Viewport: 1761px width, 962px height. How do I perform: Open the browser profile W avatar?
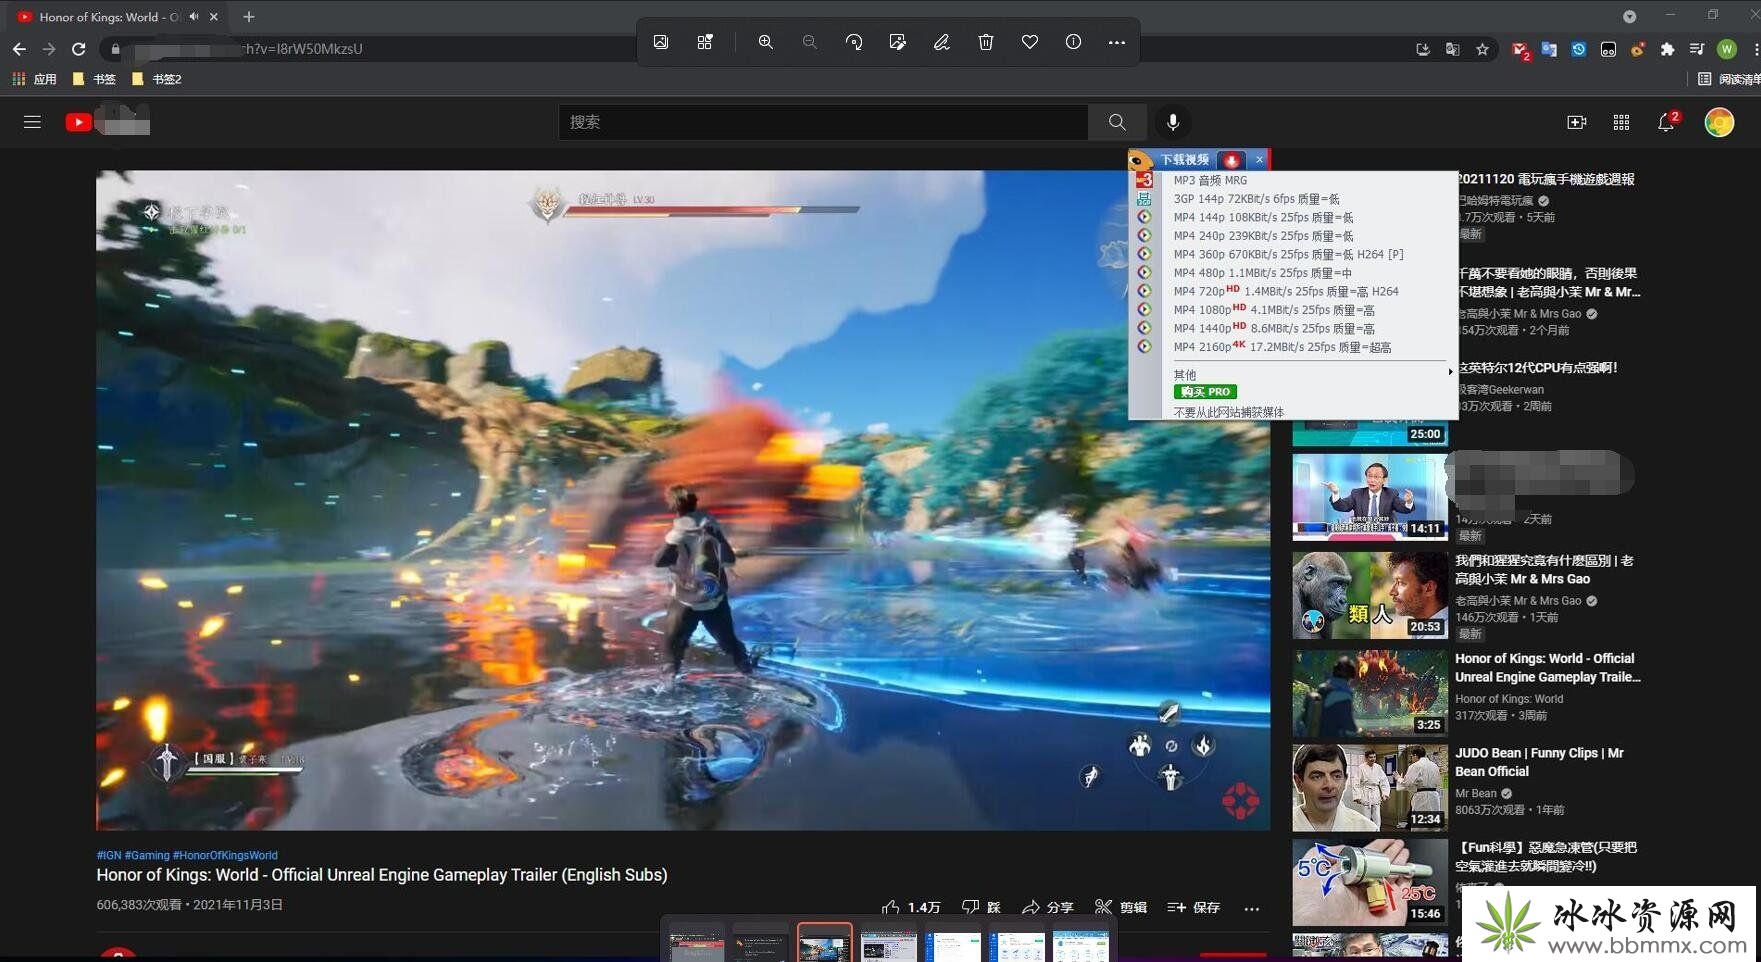coord(1727,49)
